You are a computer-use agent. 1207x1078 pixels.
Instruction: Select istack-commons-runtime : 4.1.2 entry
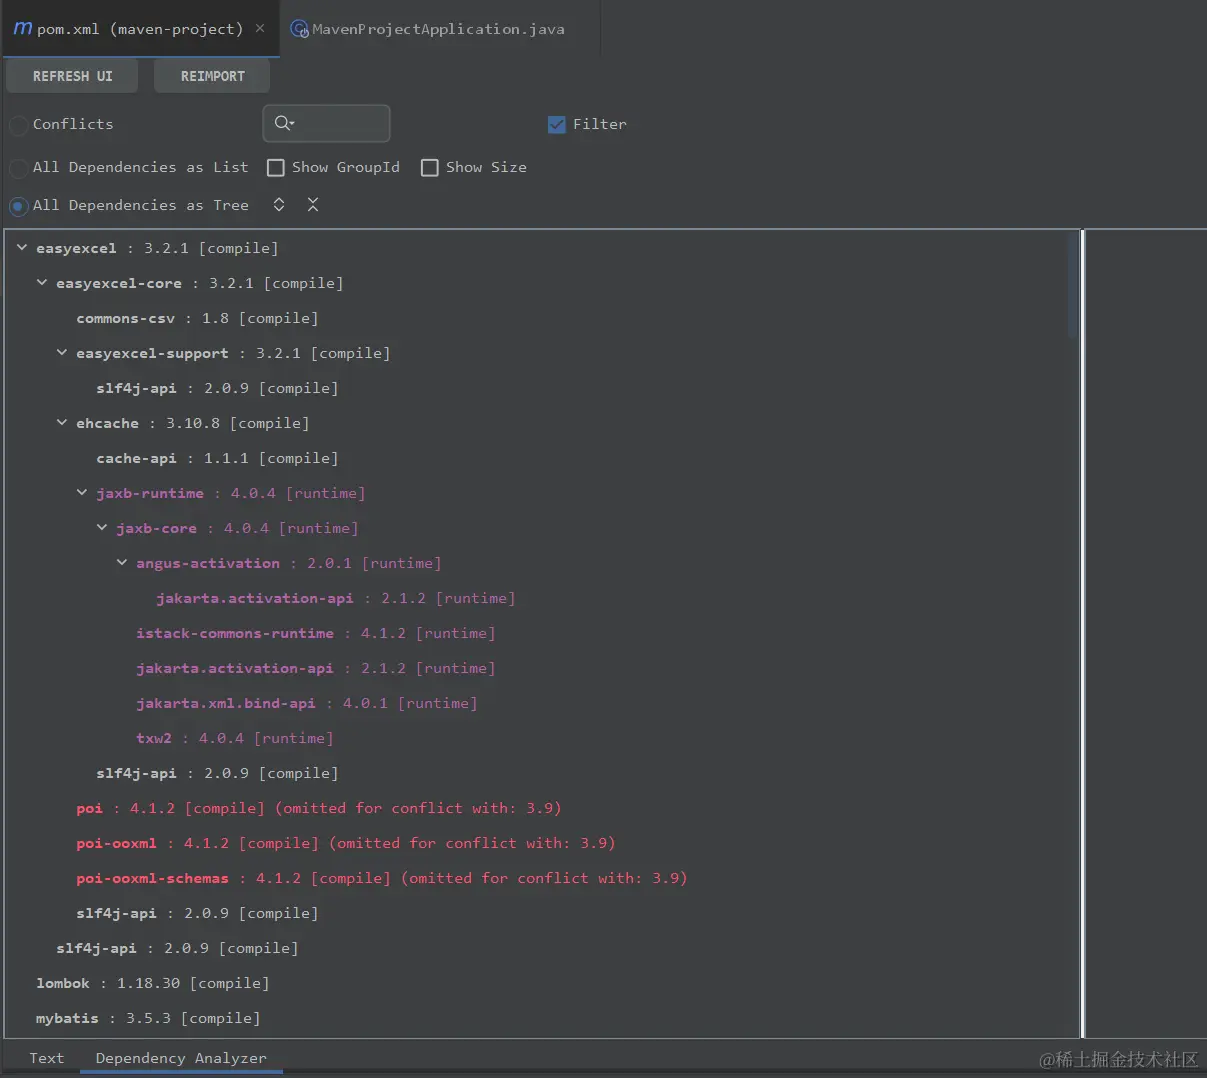pos(315,633)
